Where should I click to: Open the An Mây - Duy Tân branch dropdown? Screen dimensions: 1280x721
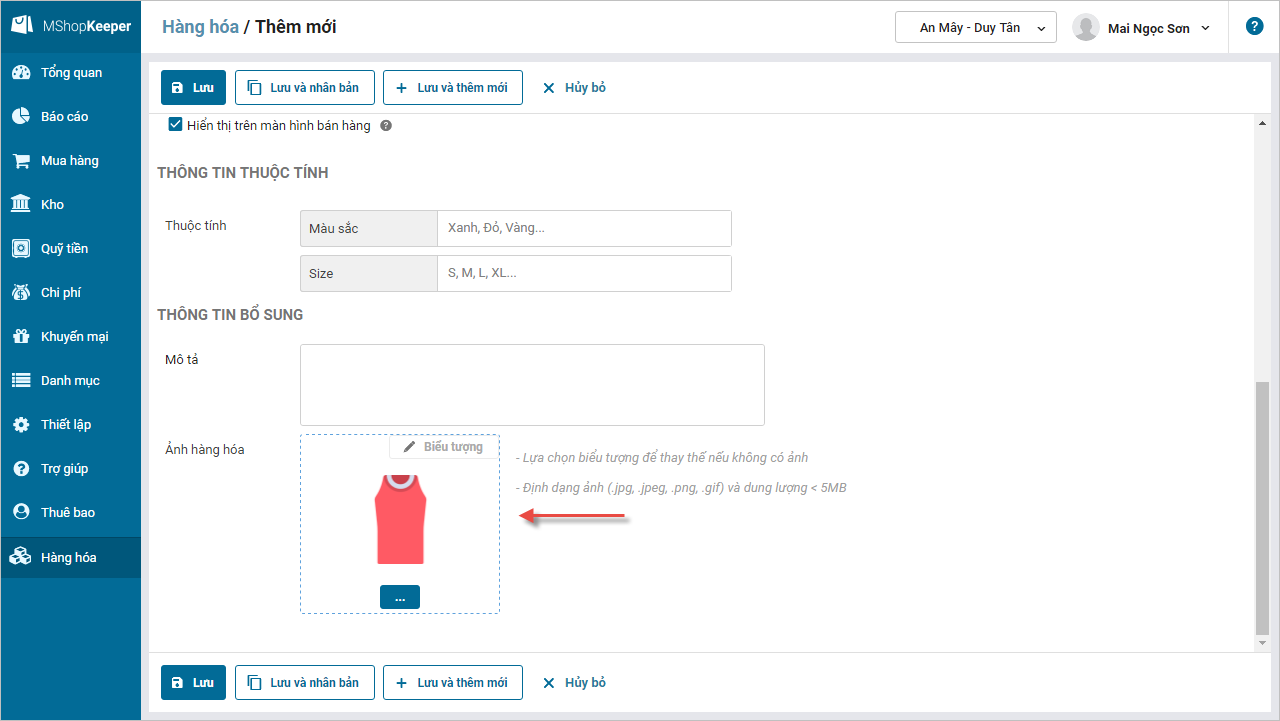click(975, 28)
